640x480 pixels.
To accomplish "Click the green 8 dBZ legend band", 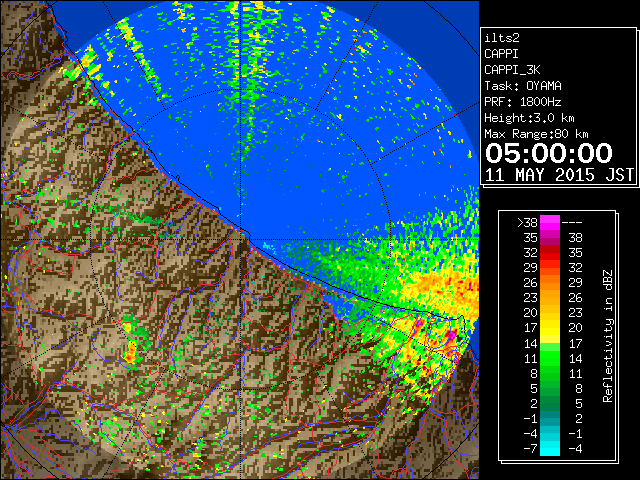I will [x=550, y=373].
